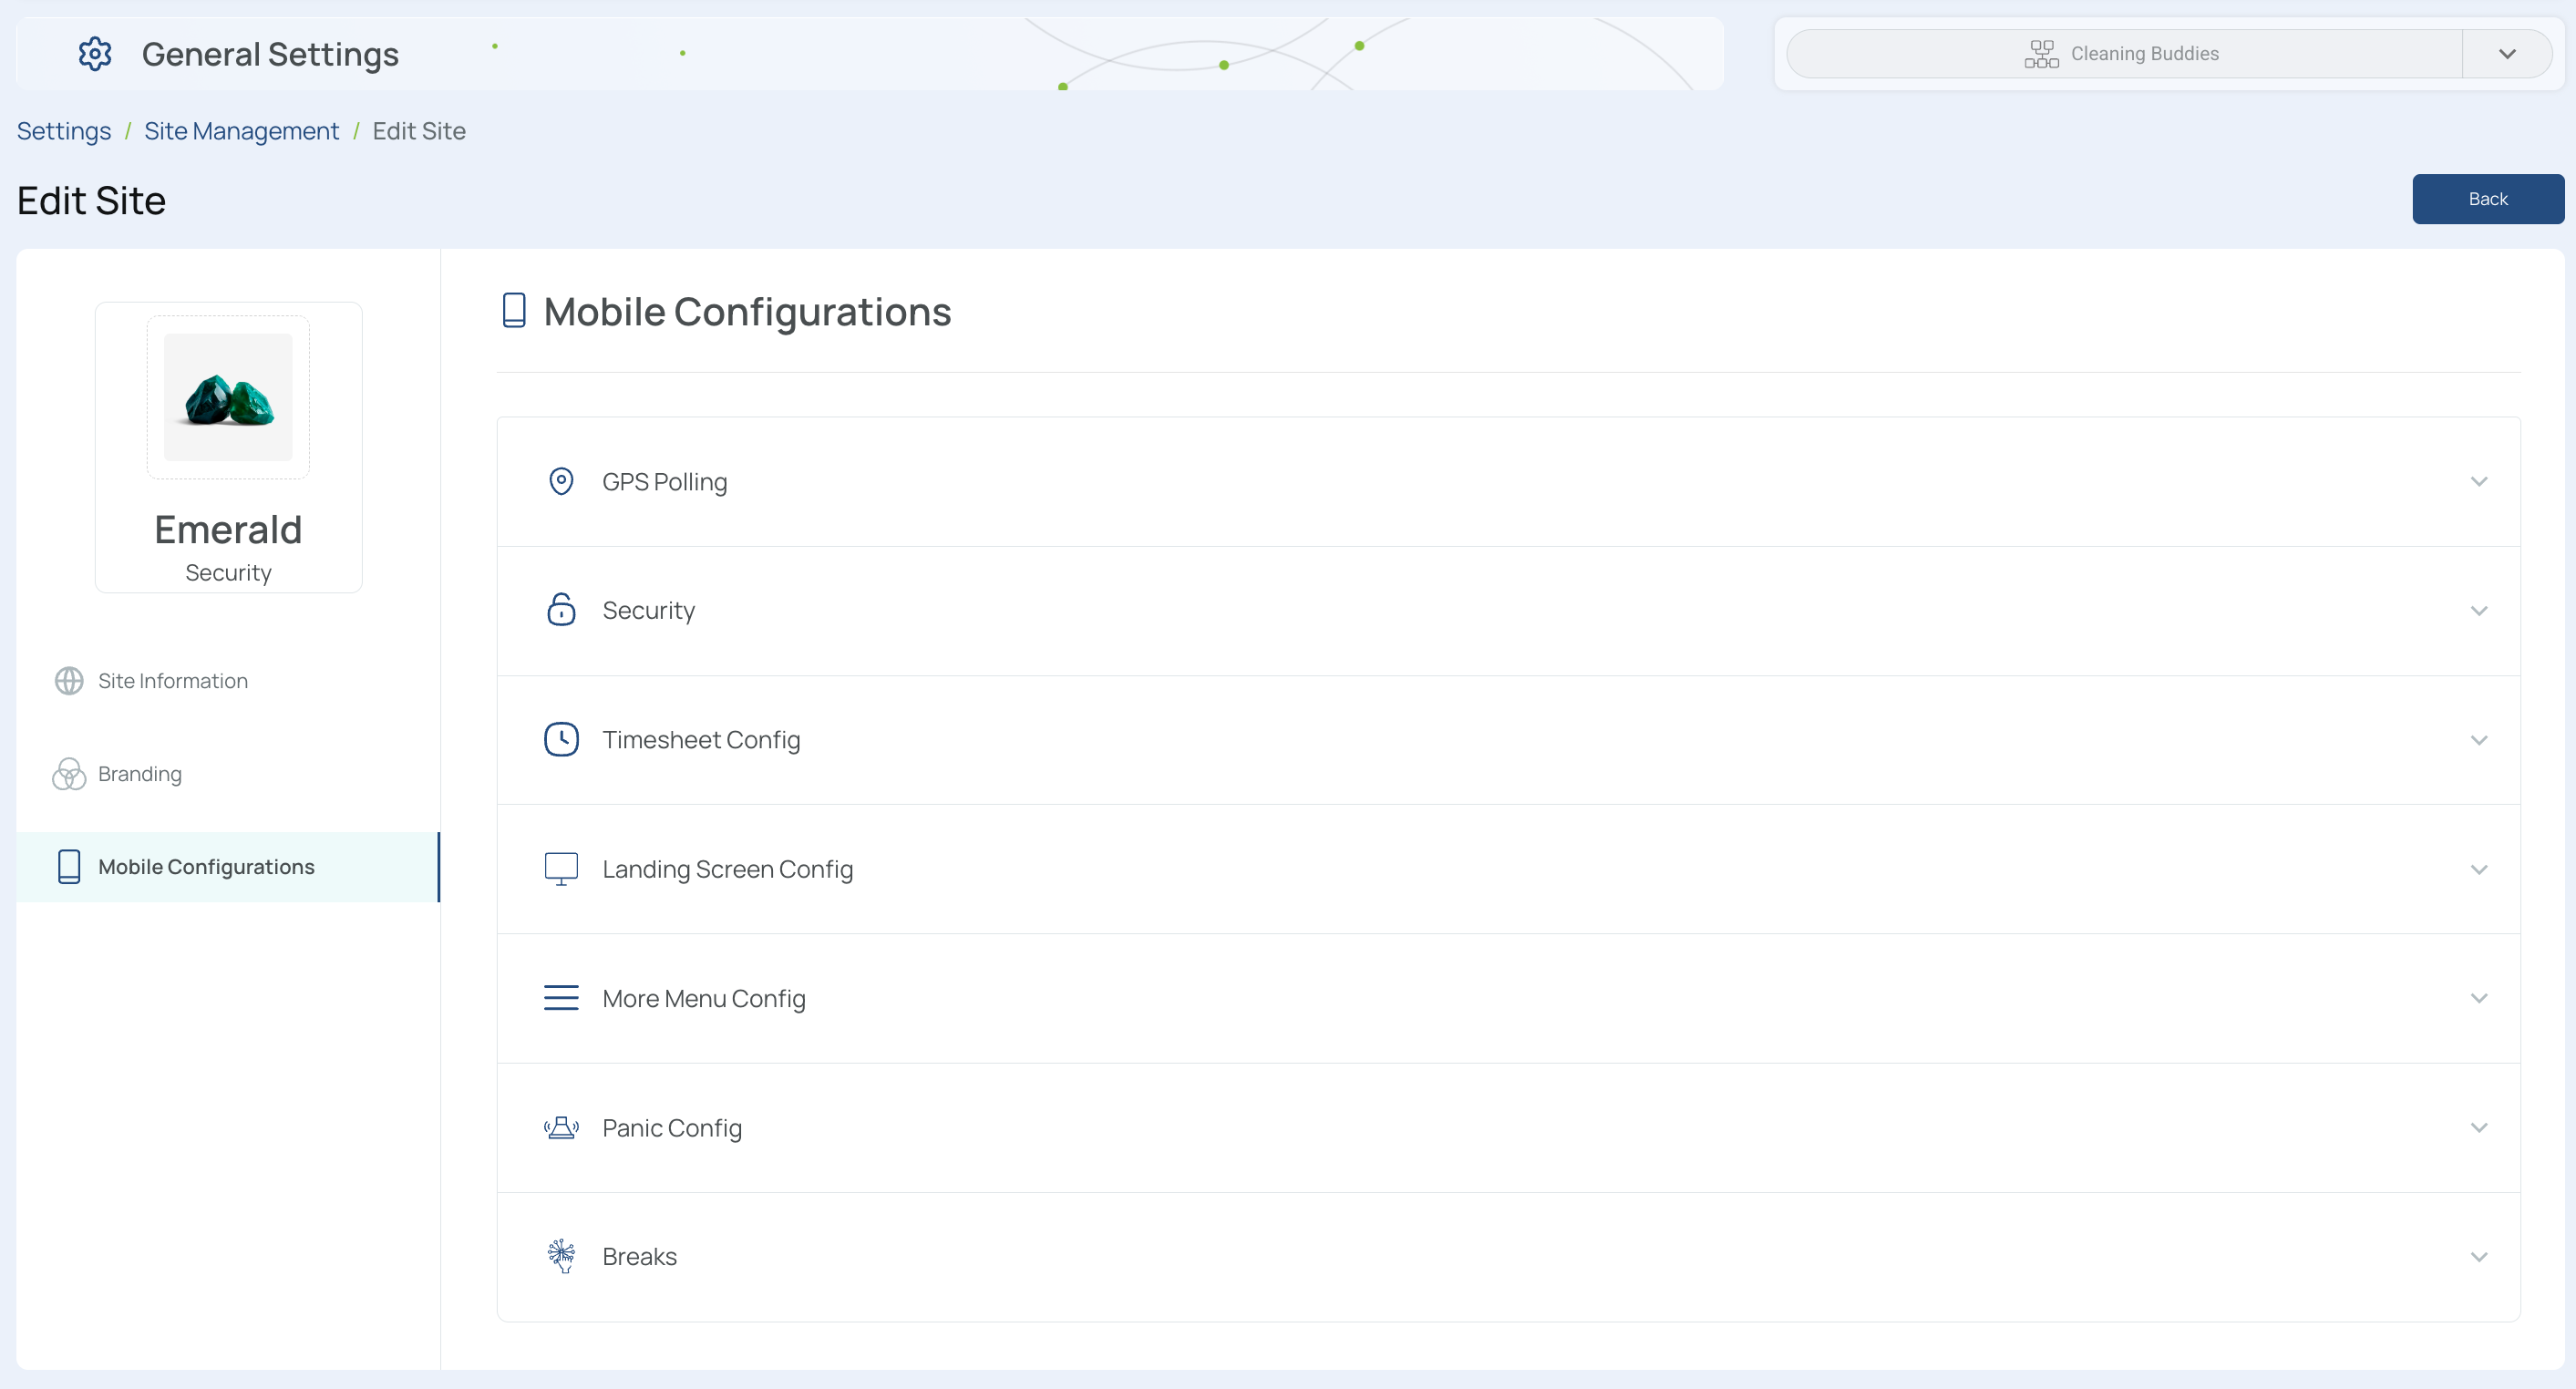The height and width of the screenshot is (1389, 2576).
Task: Click the Edit Site page heading
Action: [91, 201]
